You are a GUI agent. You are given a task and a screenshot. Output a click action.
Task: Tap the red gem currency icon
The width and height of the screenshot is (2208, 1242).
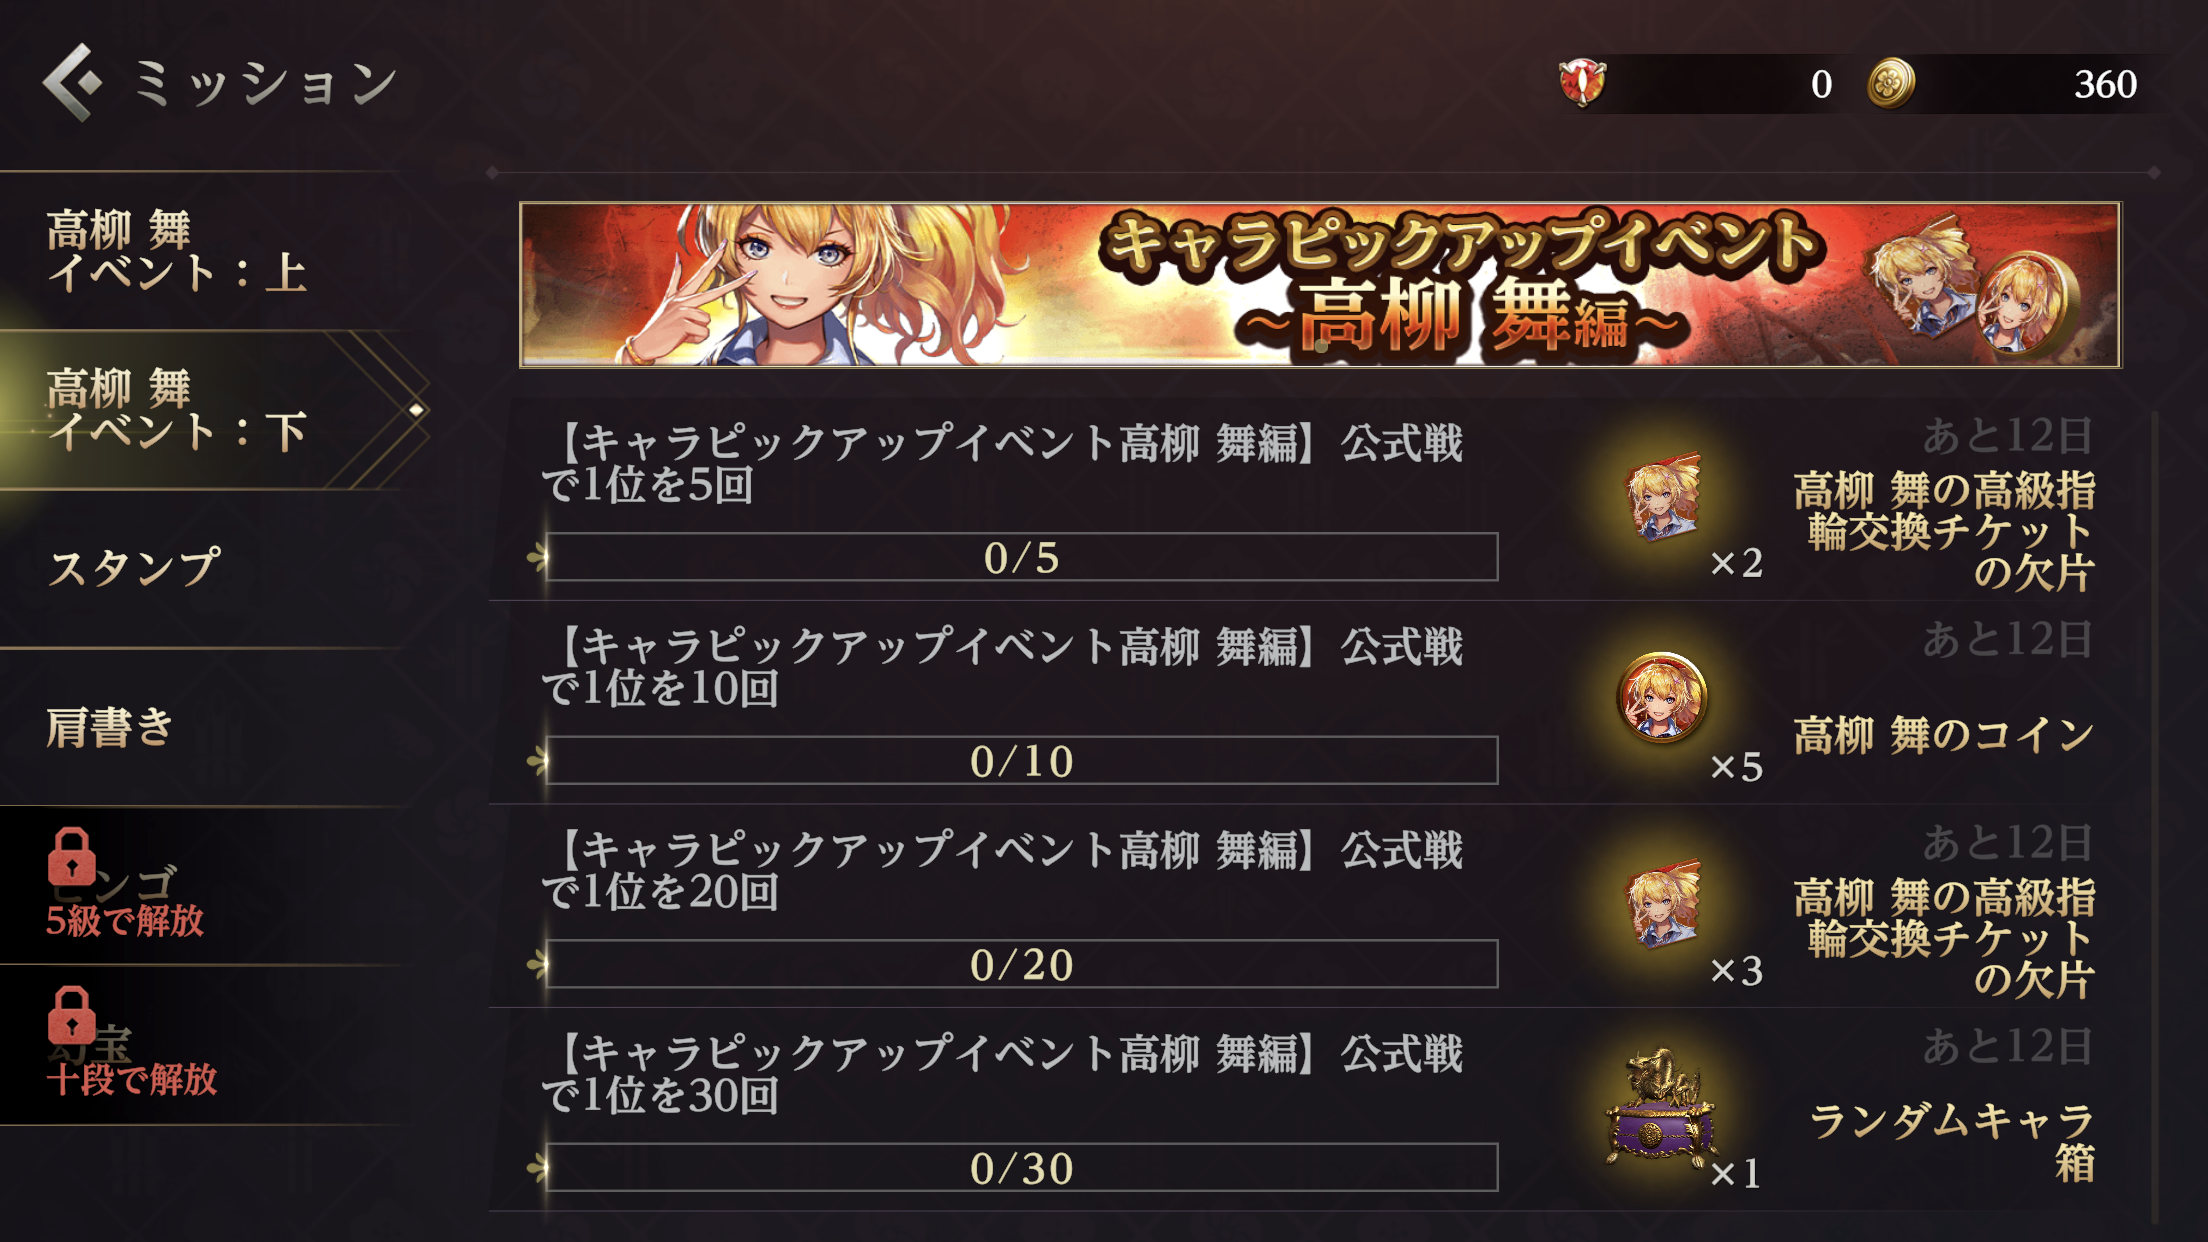pos(1582,83)
